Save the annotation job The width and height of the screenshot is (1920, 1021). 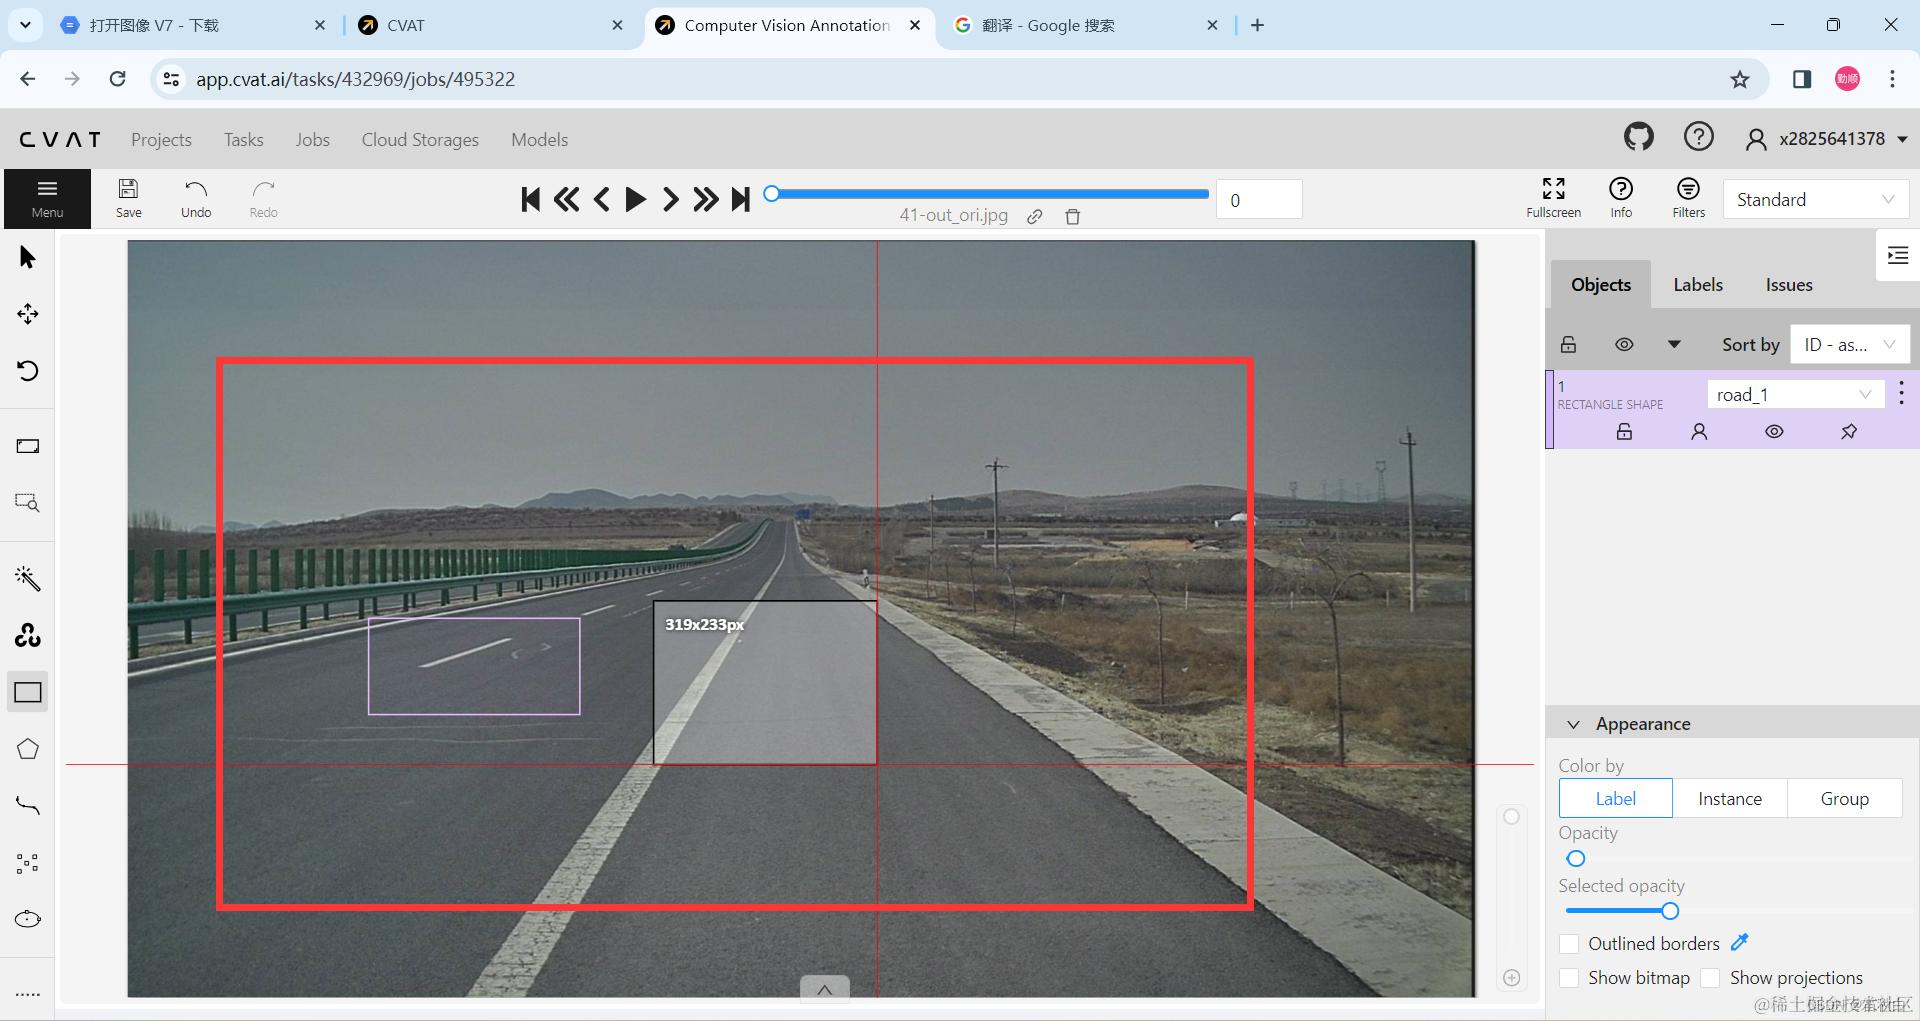click(x=129, y=198)
